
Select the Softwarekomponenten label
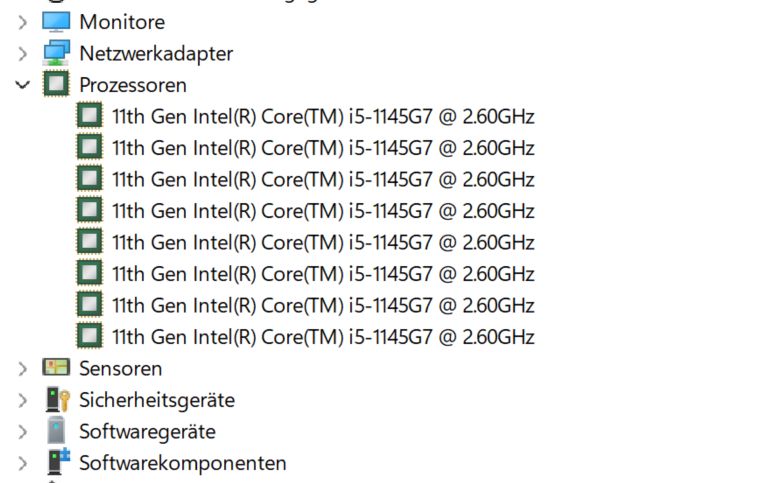pos(183,463)
